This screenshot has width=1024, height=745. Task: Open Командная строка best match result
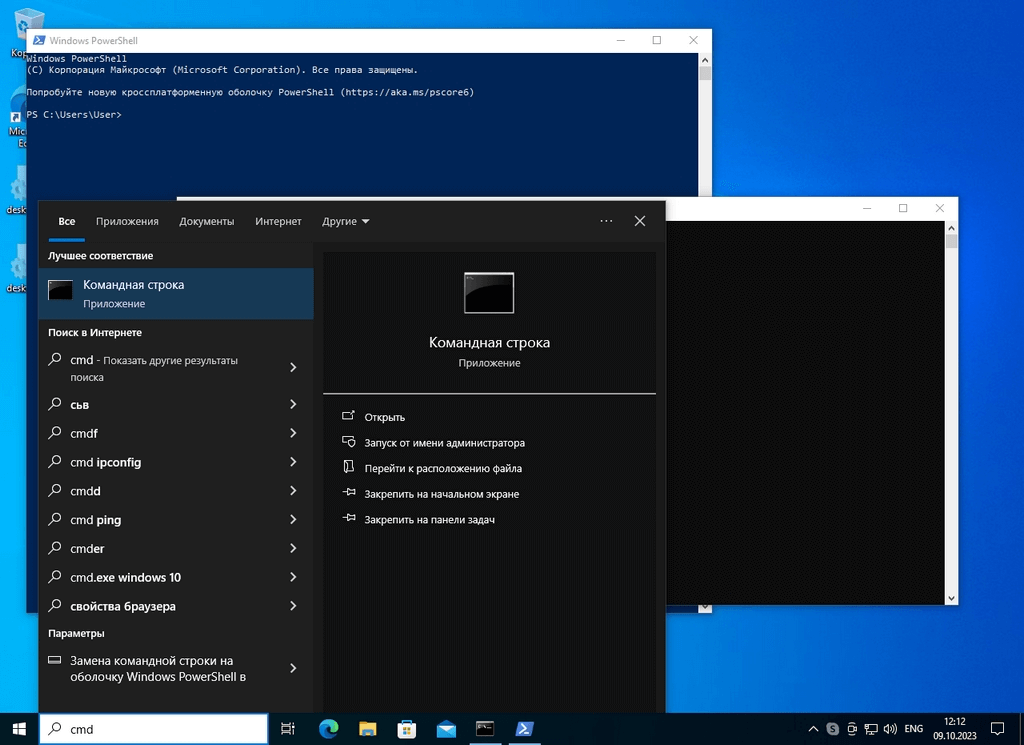tap(176, 293)
